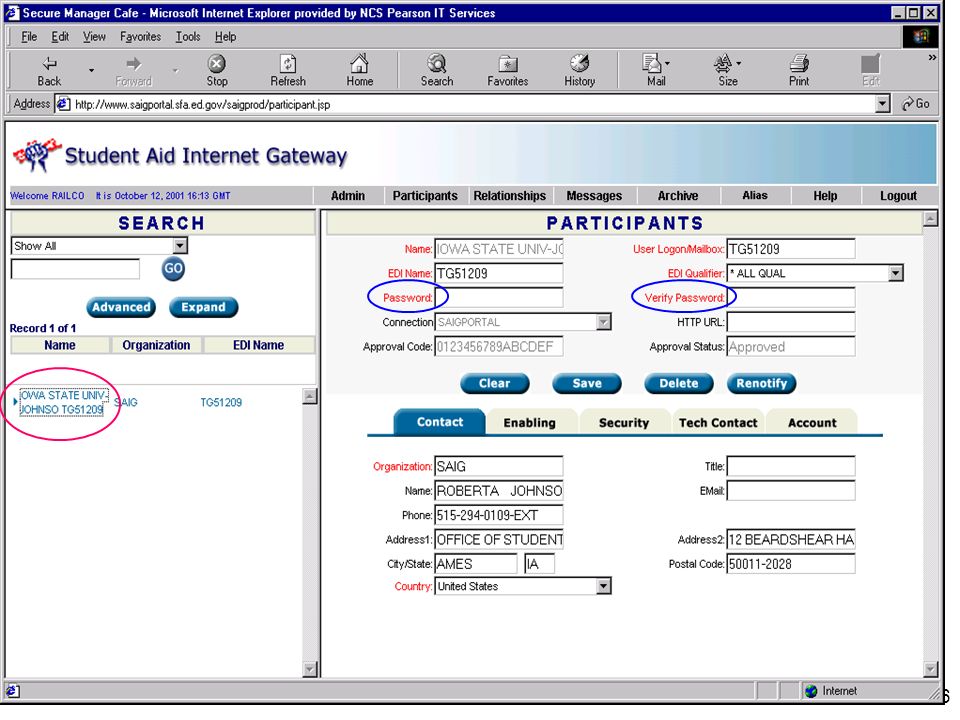Image resolution: width=960 pixels, height=720 pixels.
Task: Click the Internet zone globe in the status bar
Action: (811, 691)
